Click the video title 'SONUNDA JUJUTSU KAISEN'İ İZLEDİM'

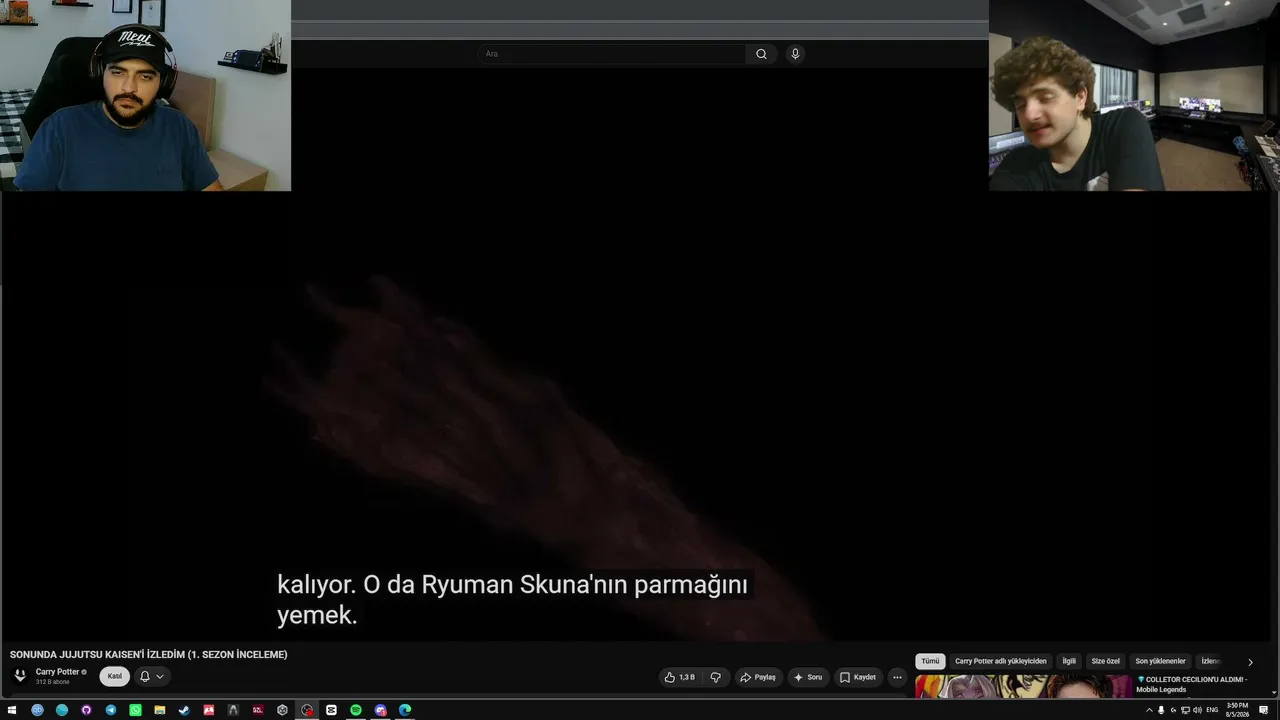149,654
